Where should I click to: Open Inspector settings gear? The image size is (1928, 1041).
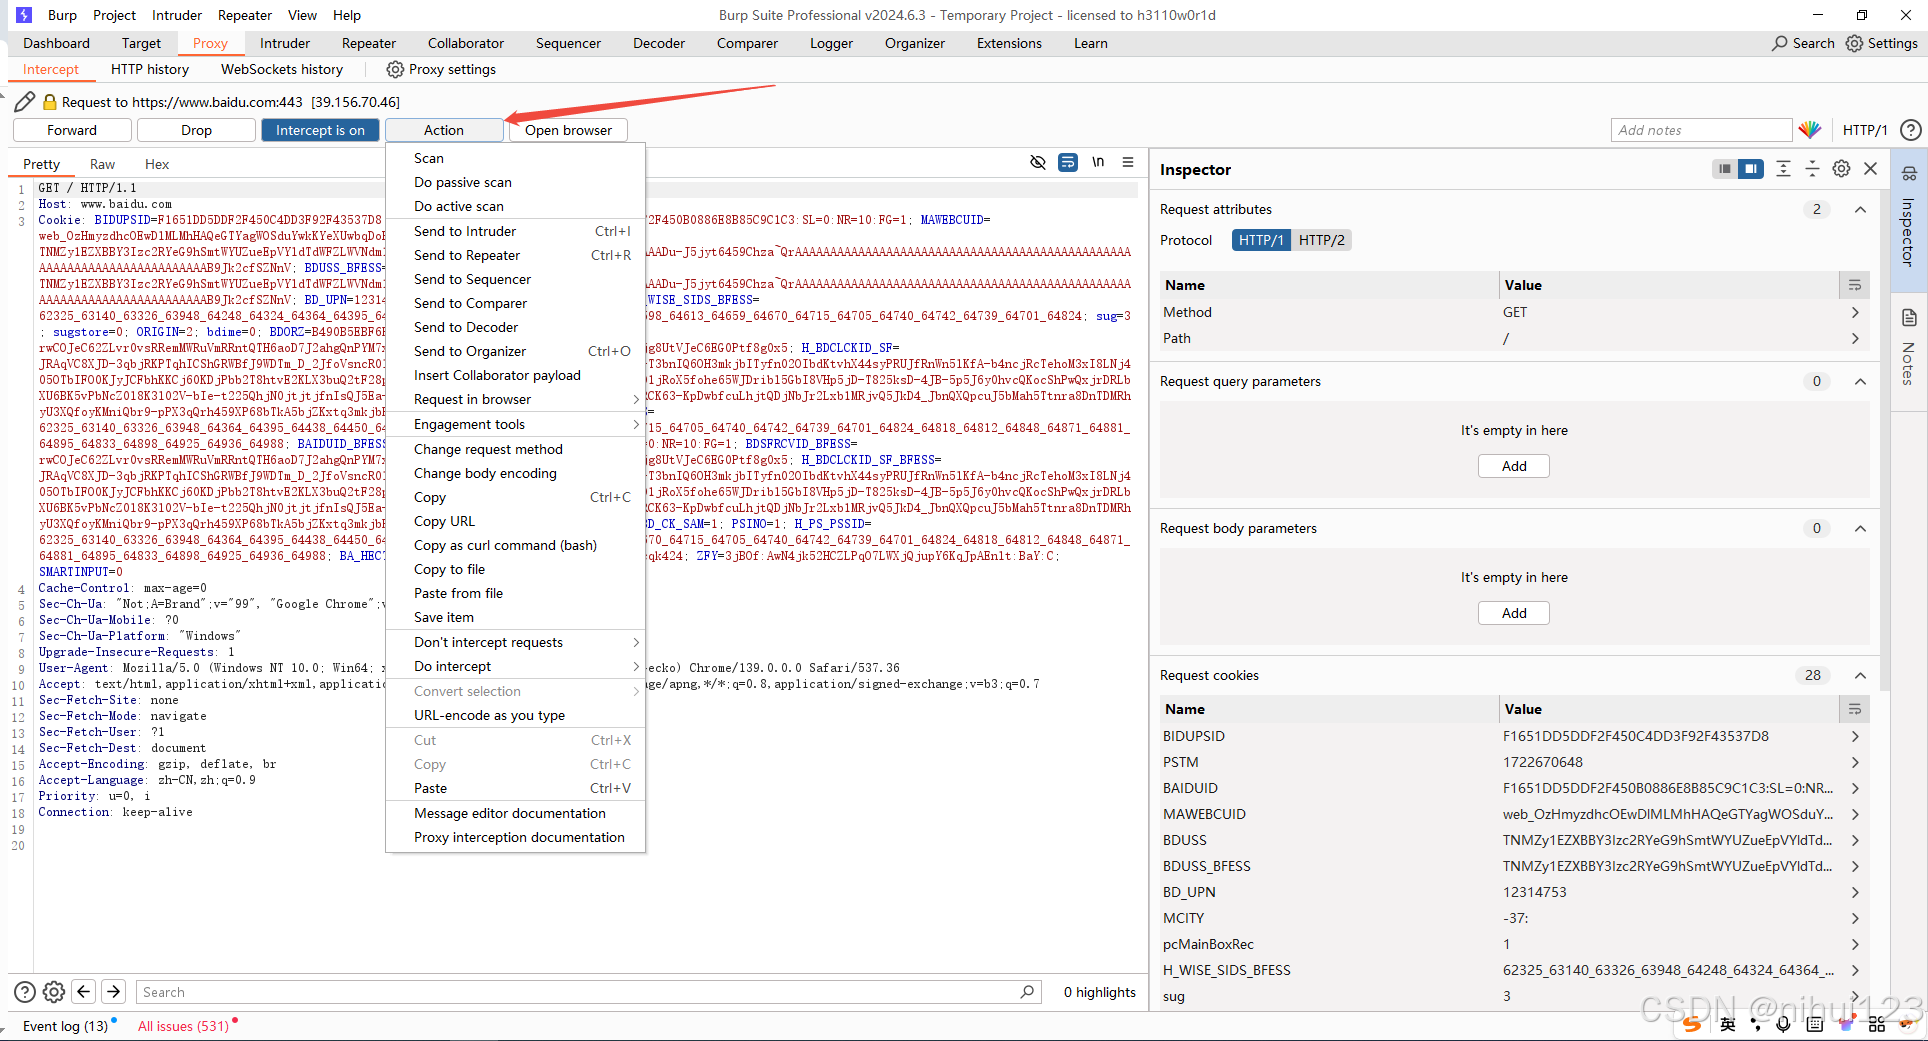[1841, 169]
